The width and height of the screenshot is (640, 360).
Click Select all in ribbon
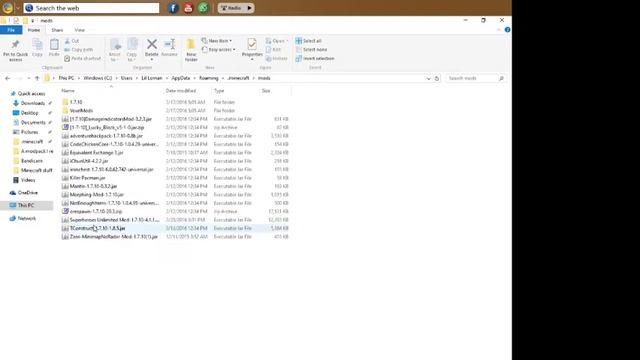[309, 41]
